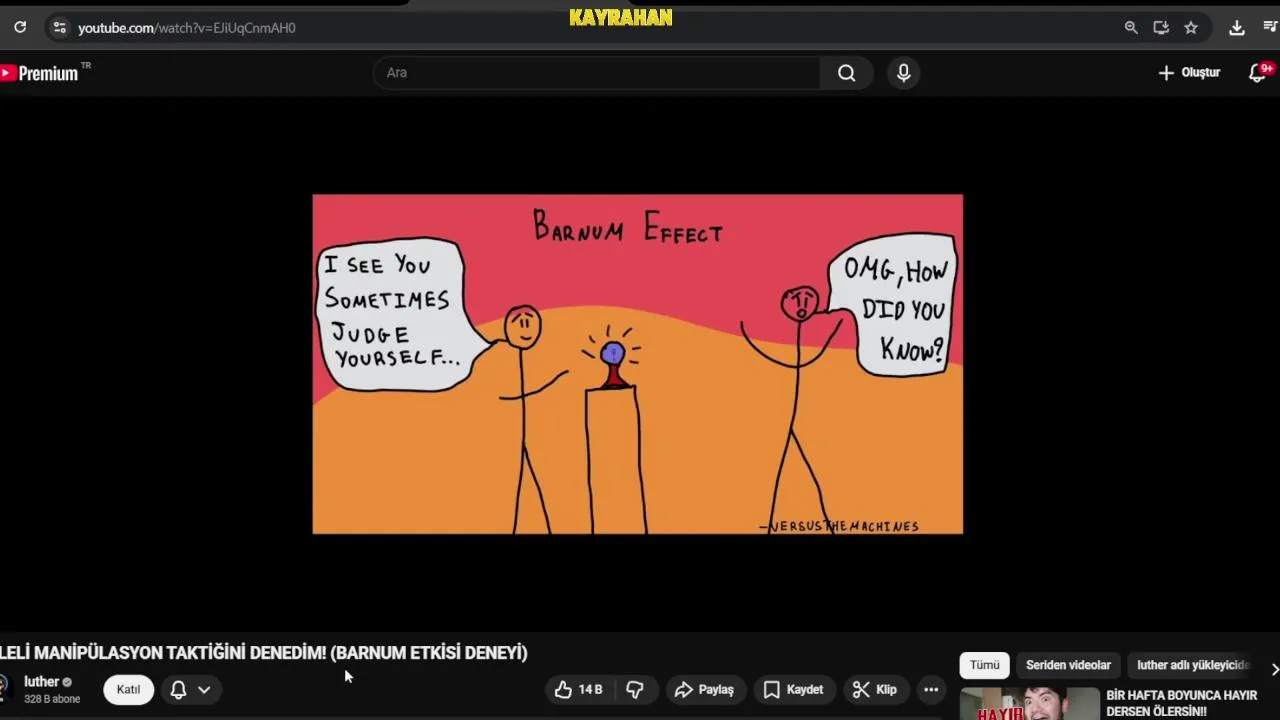Screen dimensions: 1280x720
Task: Open site info icon in address bar
Action: pos(59,28)
